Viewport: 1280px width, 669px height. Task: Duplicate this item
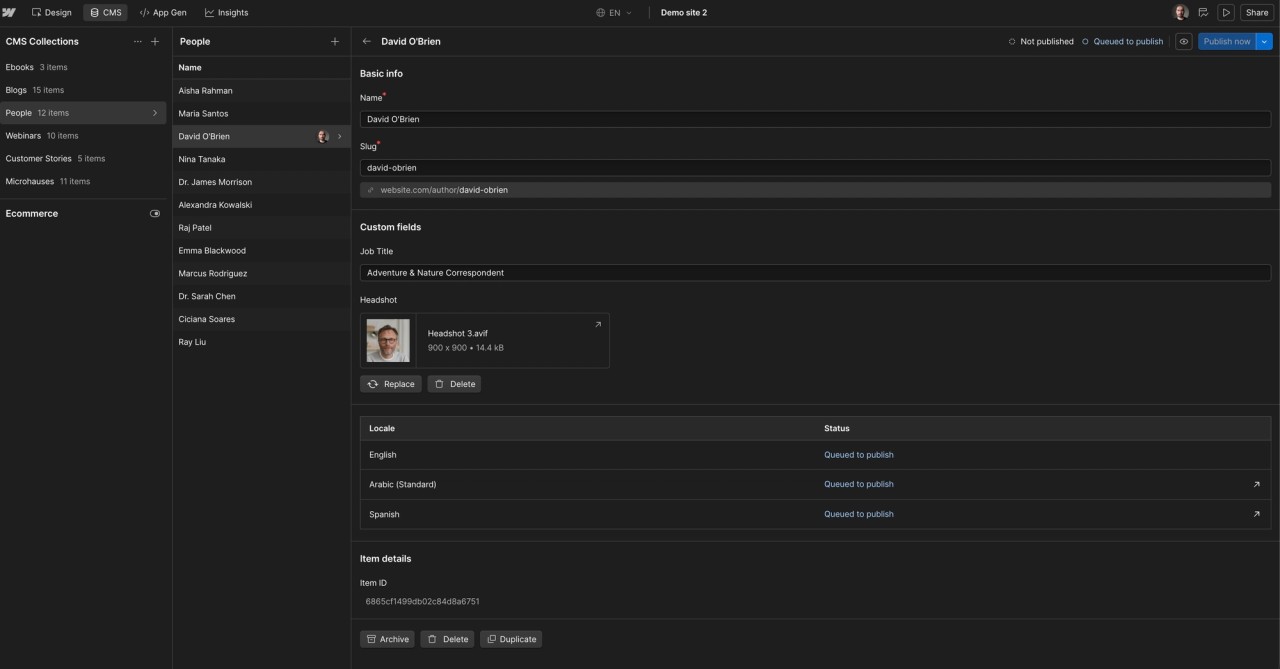point(511,639)
